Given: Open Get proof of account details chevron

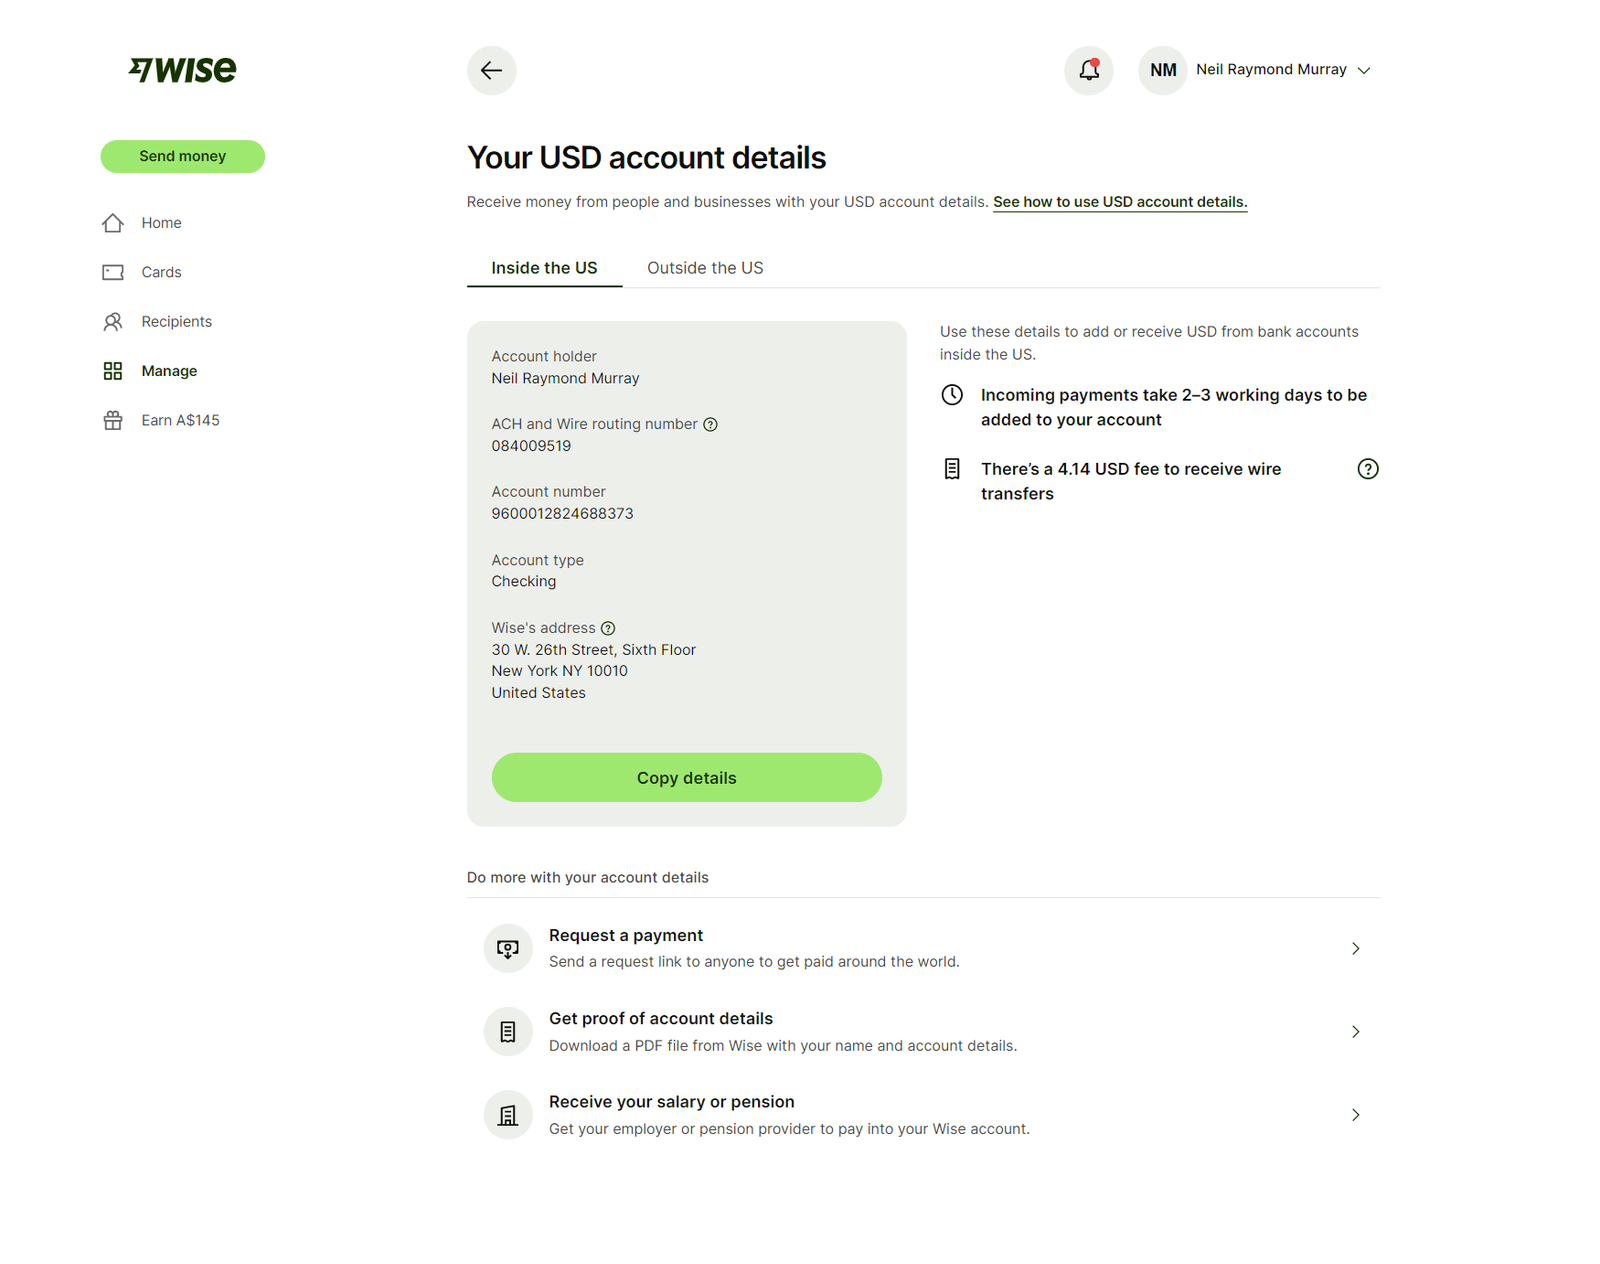Looking at the screenshot, I should pos(1355,1031).
